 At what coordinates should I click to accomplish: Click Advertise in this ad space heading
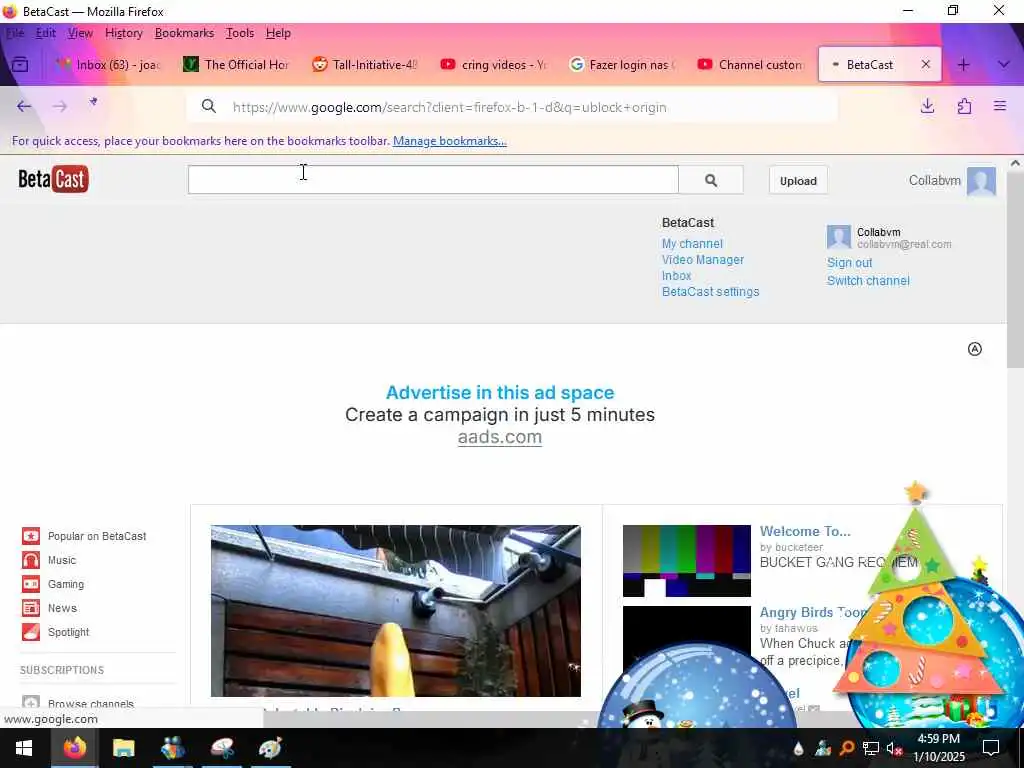[500, 392]
